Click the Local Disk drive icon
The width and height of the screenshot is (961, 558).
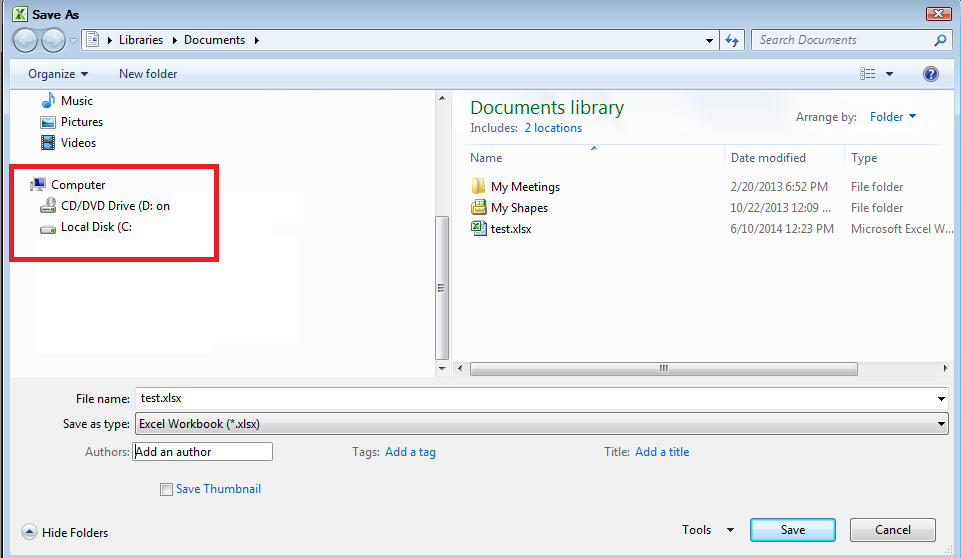48,229
